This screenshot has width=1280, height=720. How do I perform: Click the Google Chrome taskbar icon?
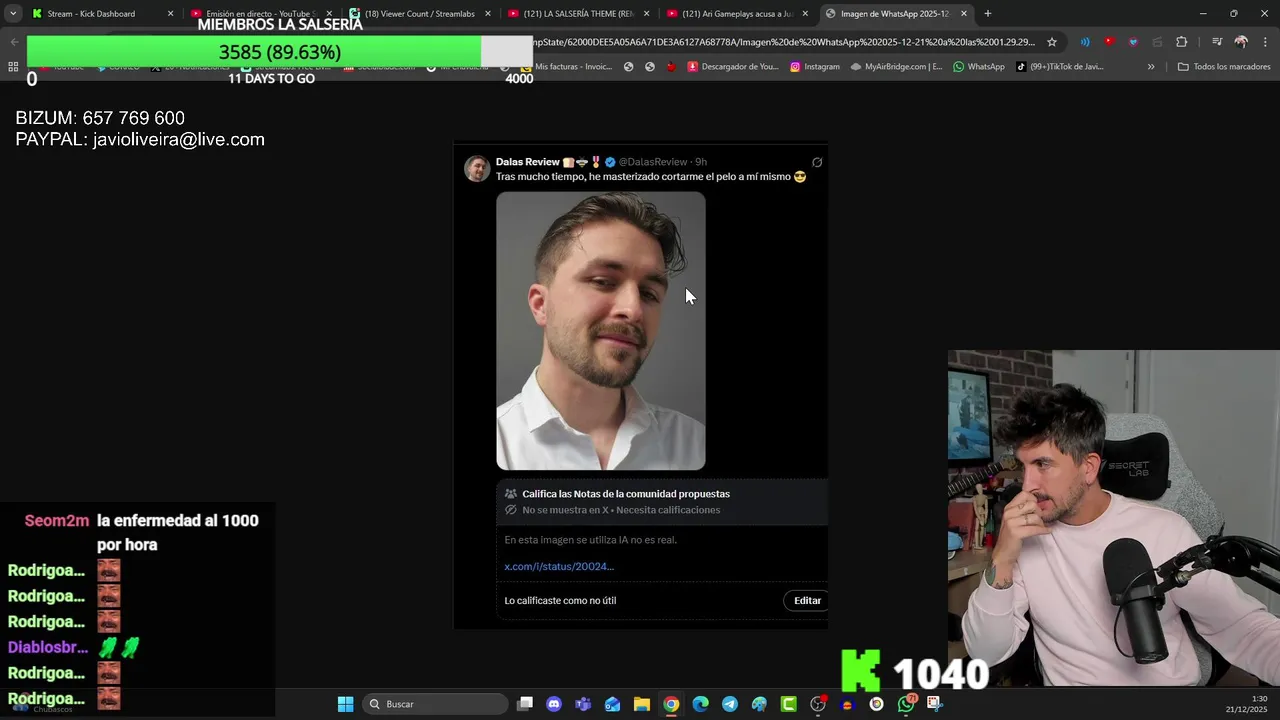pos(671,704)
